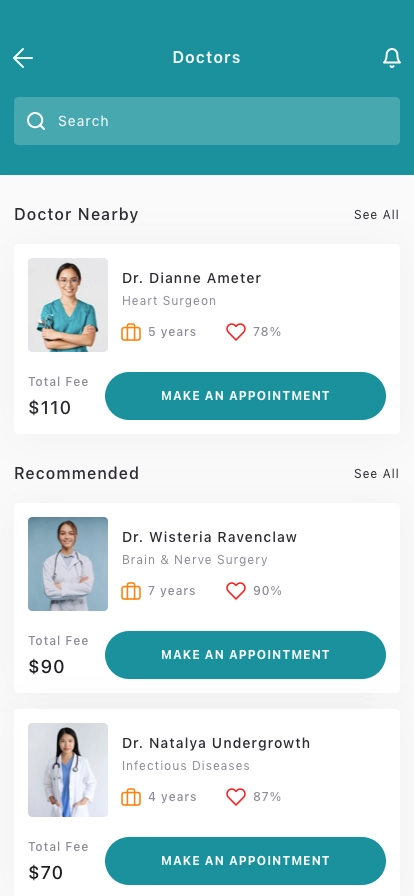Open Dr. Dianne Ameter's profile photo
The image size is (414, 896).
tap(68, 305)
